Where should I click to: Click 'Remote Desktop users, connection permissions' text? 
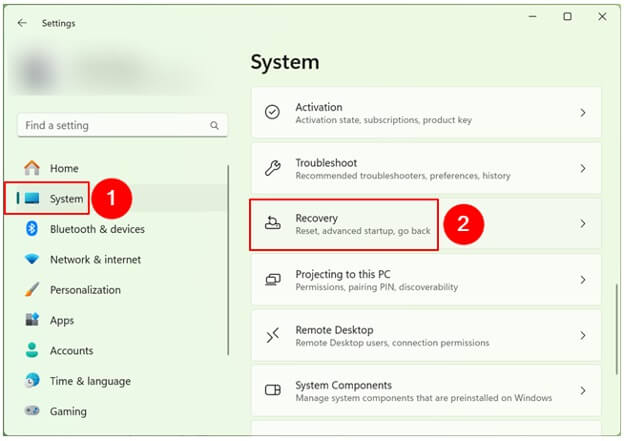pos(392,343)
